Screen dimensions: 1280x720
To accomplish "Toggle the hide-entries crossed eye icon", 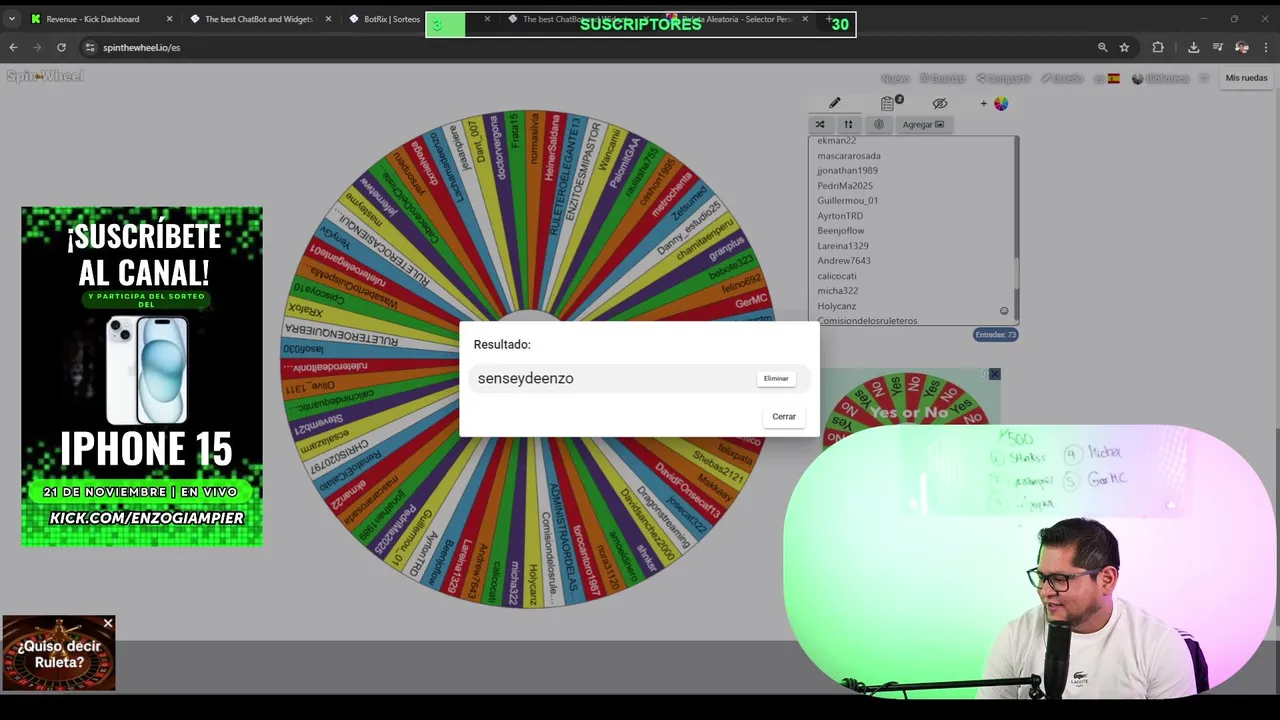I will point(940,103).
